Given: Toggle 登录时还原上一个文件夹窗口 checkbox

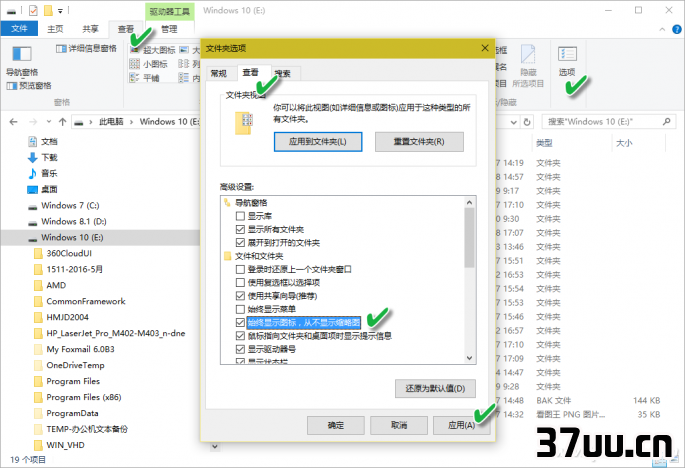Looking at the screenshot, I should pos(240,269).
